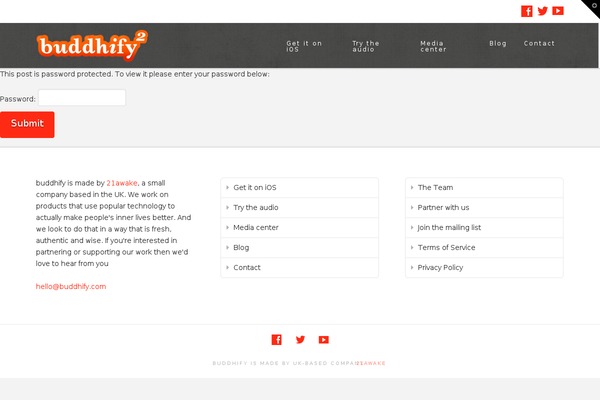Open the 'Terms of Service' footer link
Screen dimensions: 600x400
484,247
